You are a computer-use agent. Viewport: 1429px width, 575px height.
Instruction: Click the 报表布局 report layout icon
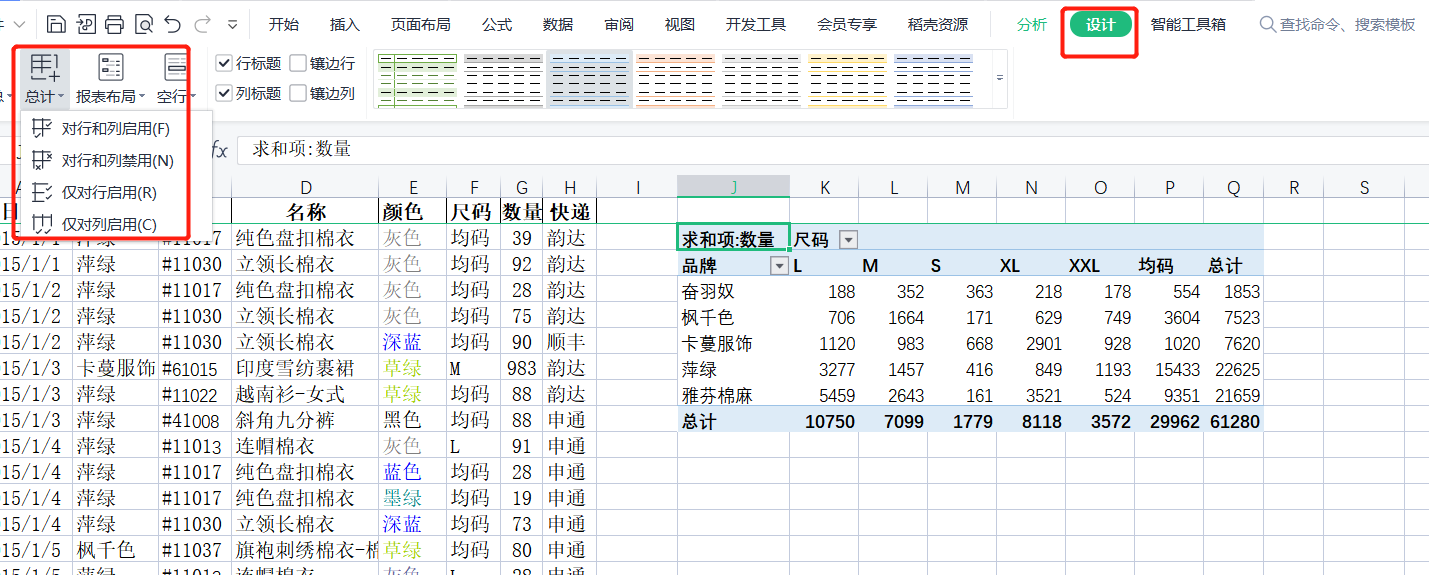(x=111, y=68)
